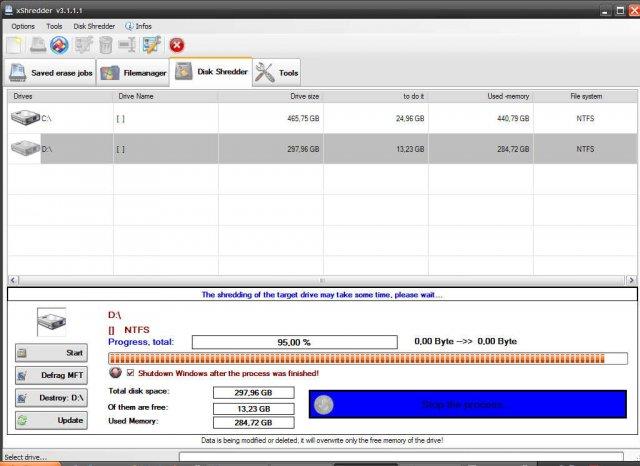The width and height of the screenshot is (640, 466).
Task: Click the blue Stop the process button
Action: pyautogui.click(x=468, y=404)
